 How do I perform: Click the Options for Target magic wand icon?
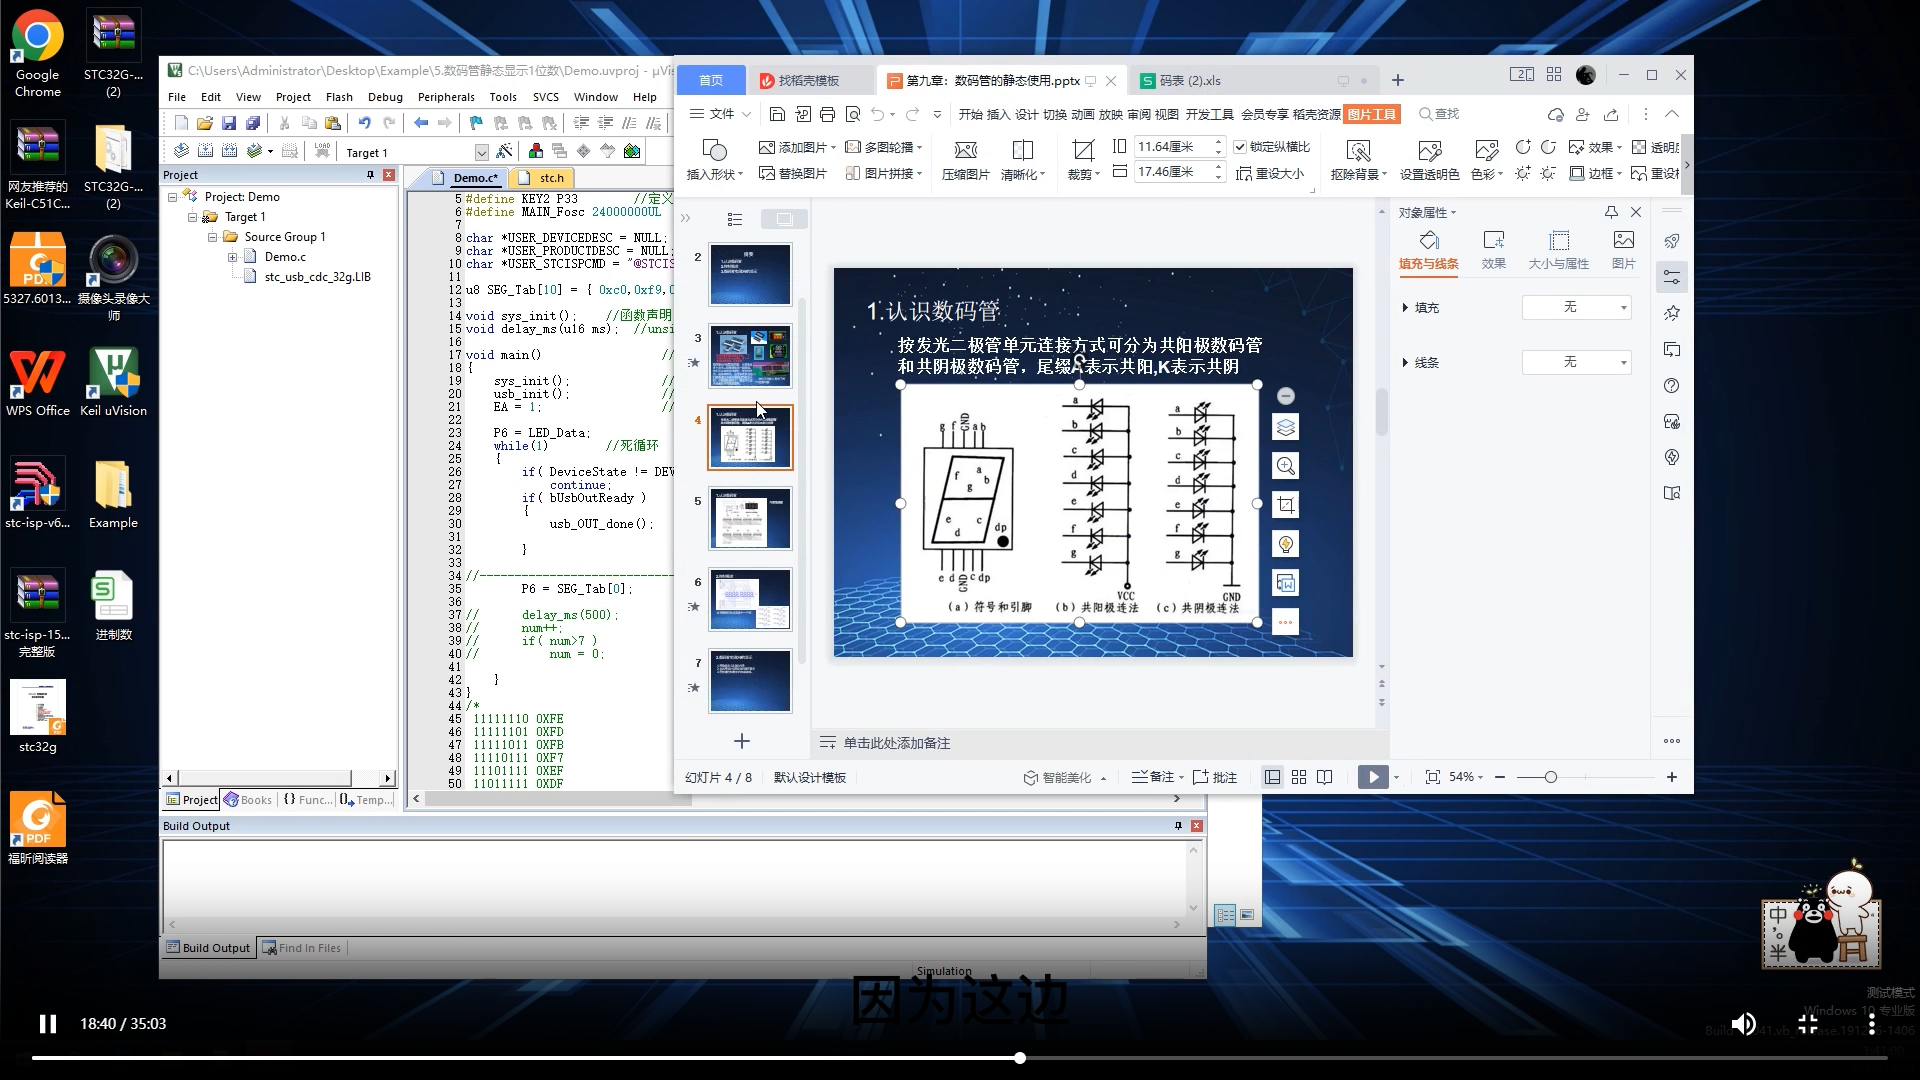(x=504, y=151)
